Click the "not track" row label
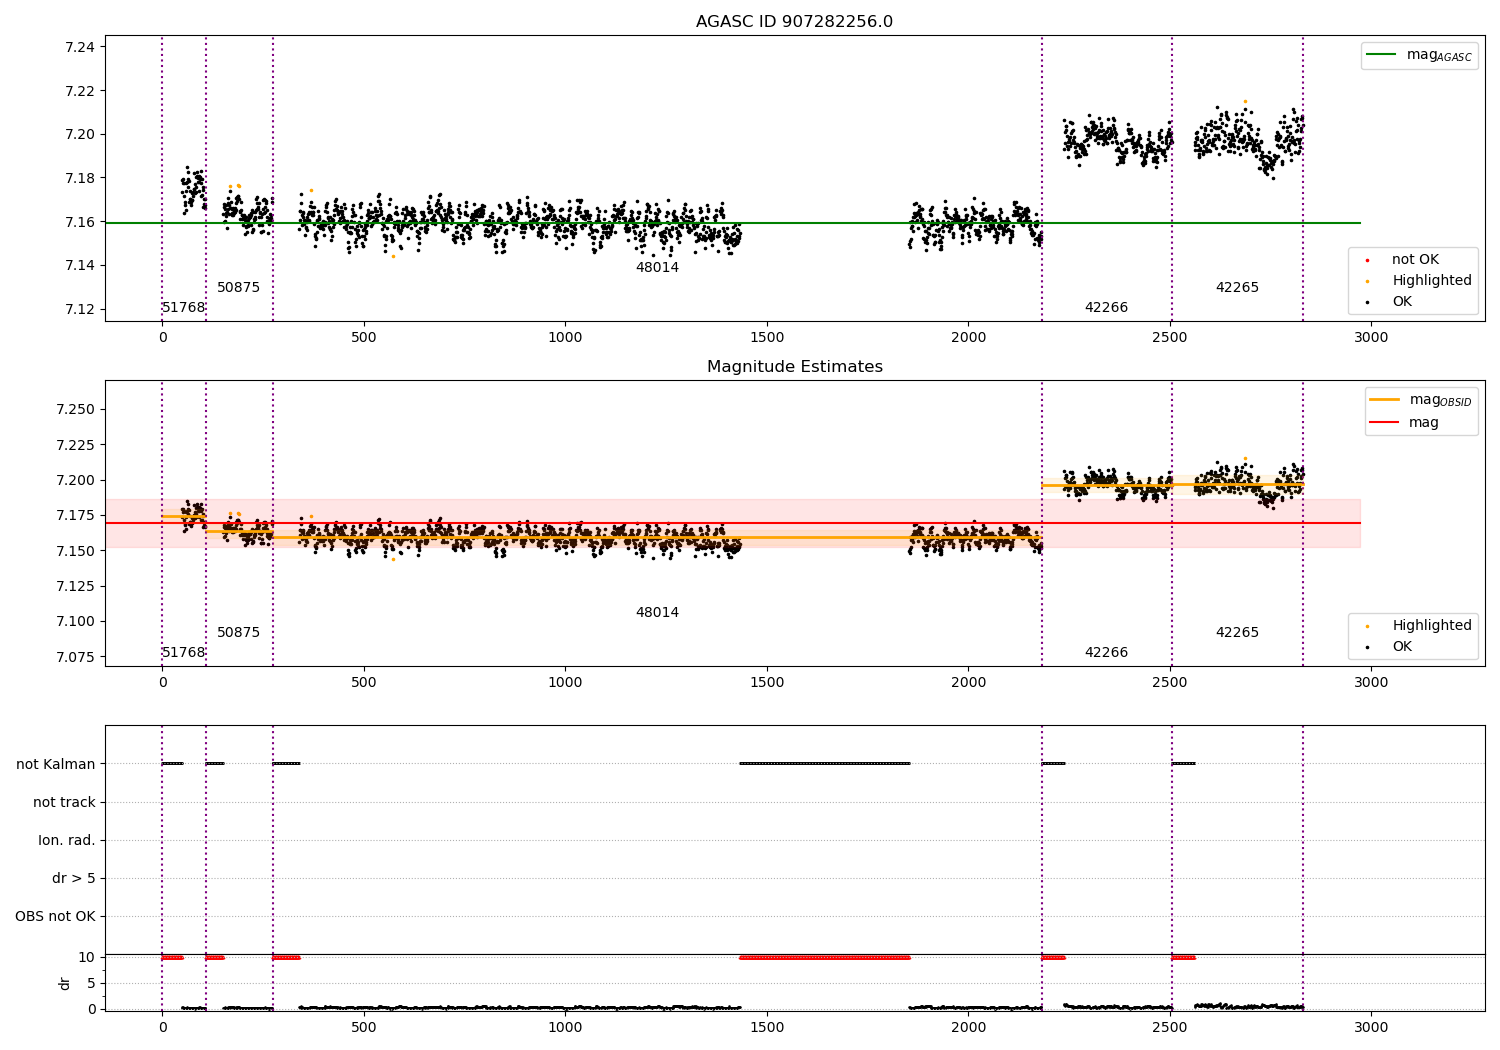1500x1050 pixels. pos(64,803)
